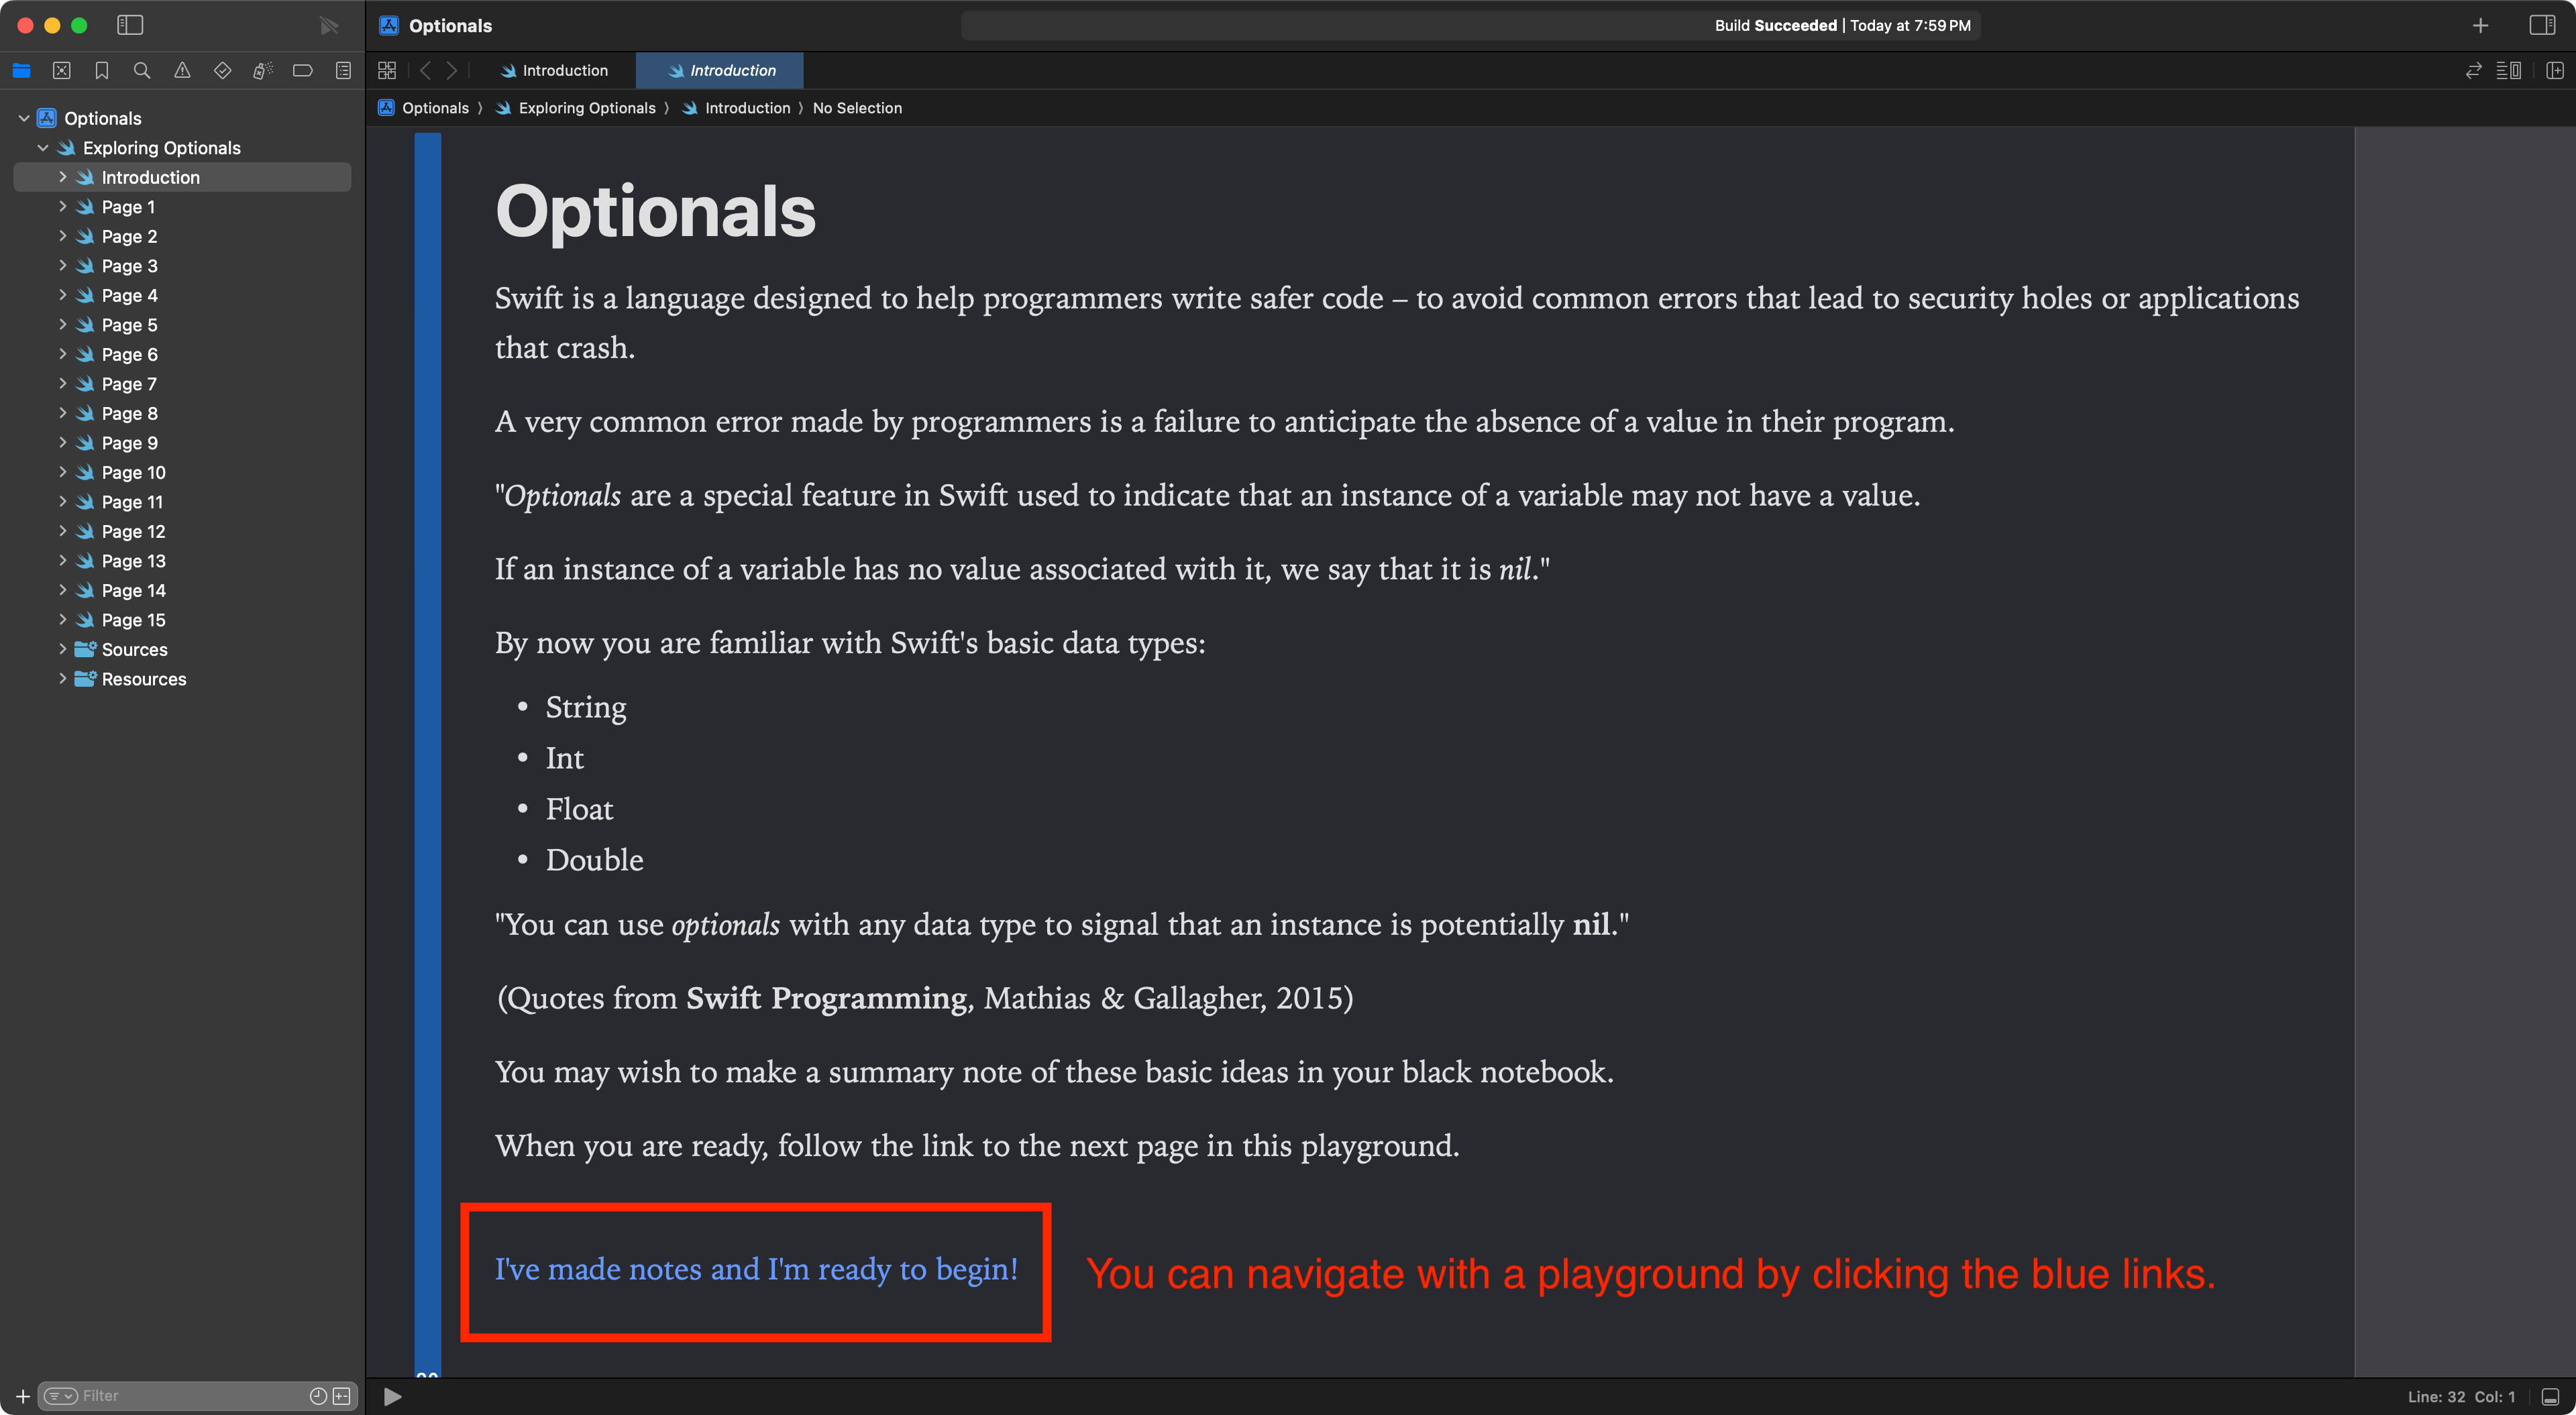
Task: Toggle the left navigator sidebar
Action: [x=130, y=25]
